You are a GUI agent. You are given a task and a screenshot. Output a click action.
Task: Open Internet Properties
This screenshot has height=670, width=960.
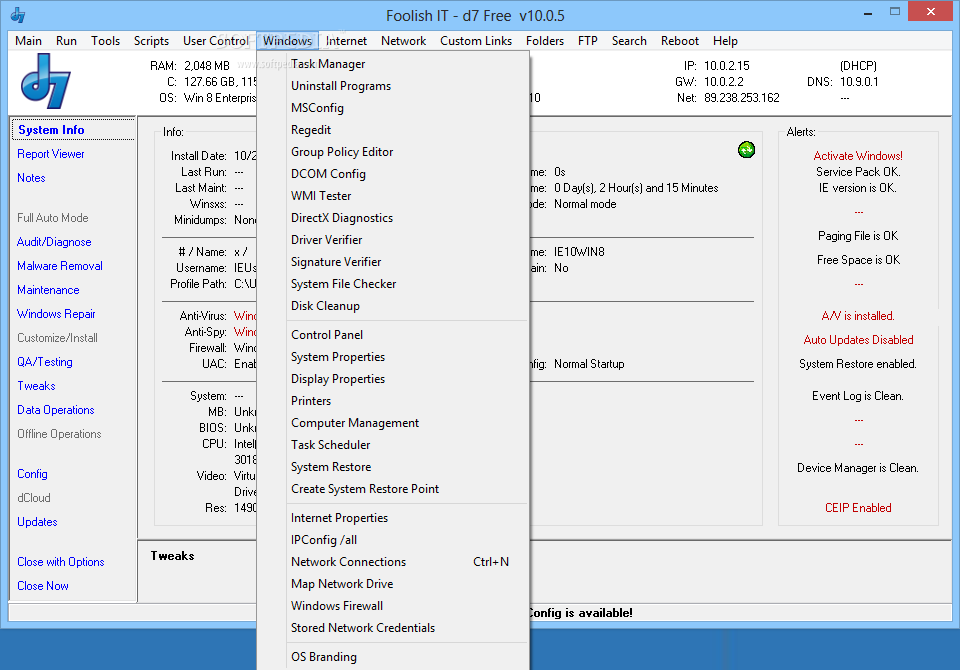(393, 518)
